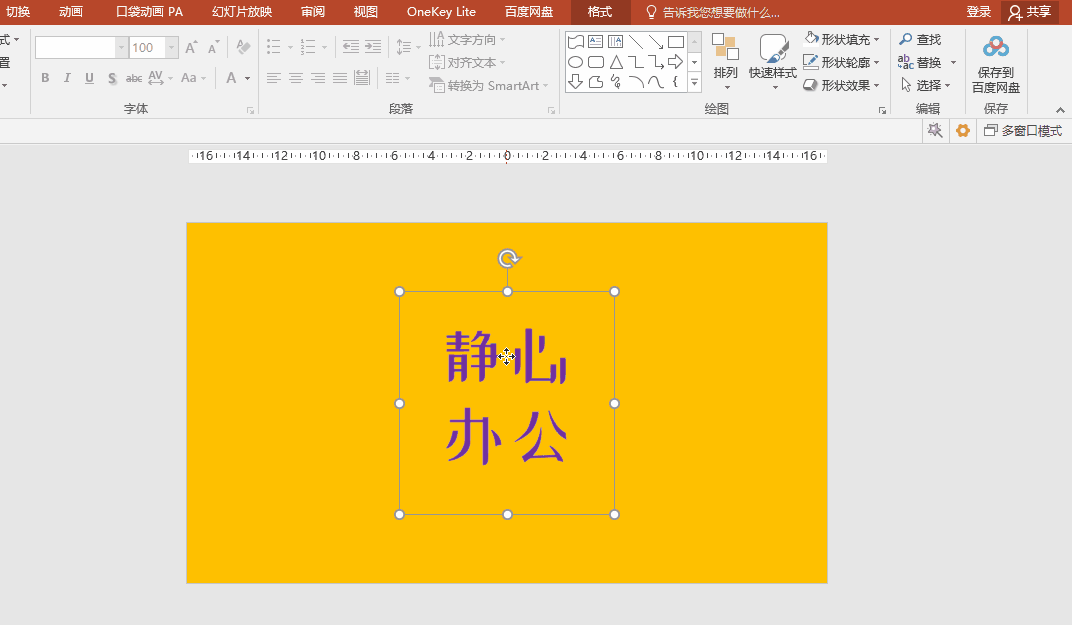
Task: Open the 百度网盘 ribbon tab
Action: tap(528, 12)
